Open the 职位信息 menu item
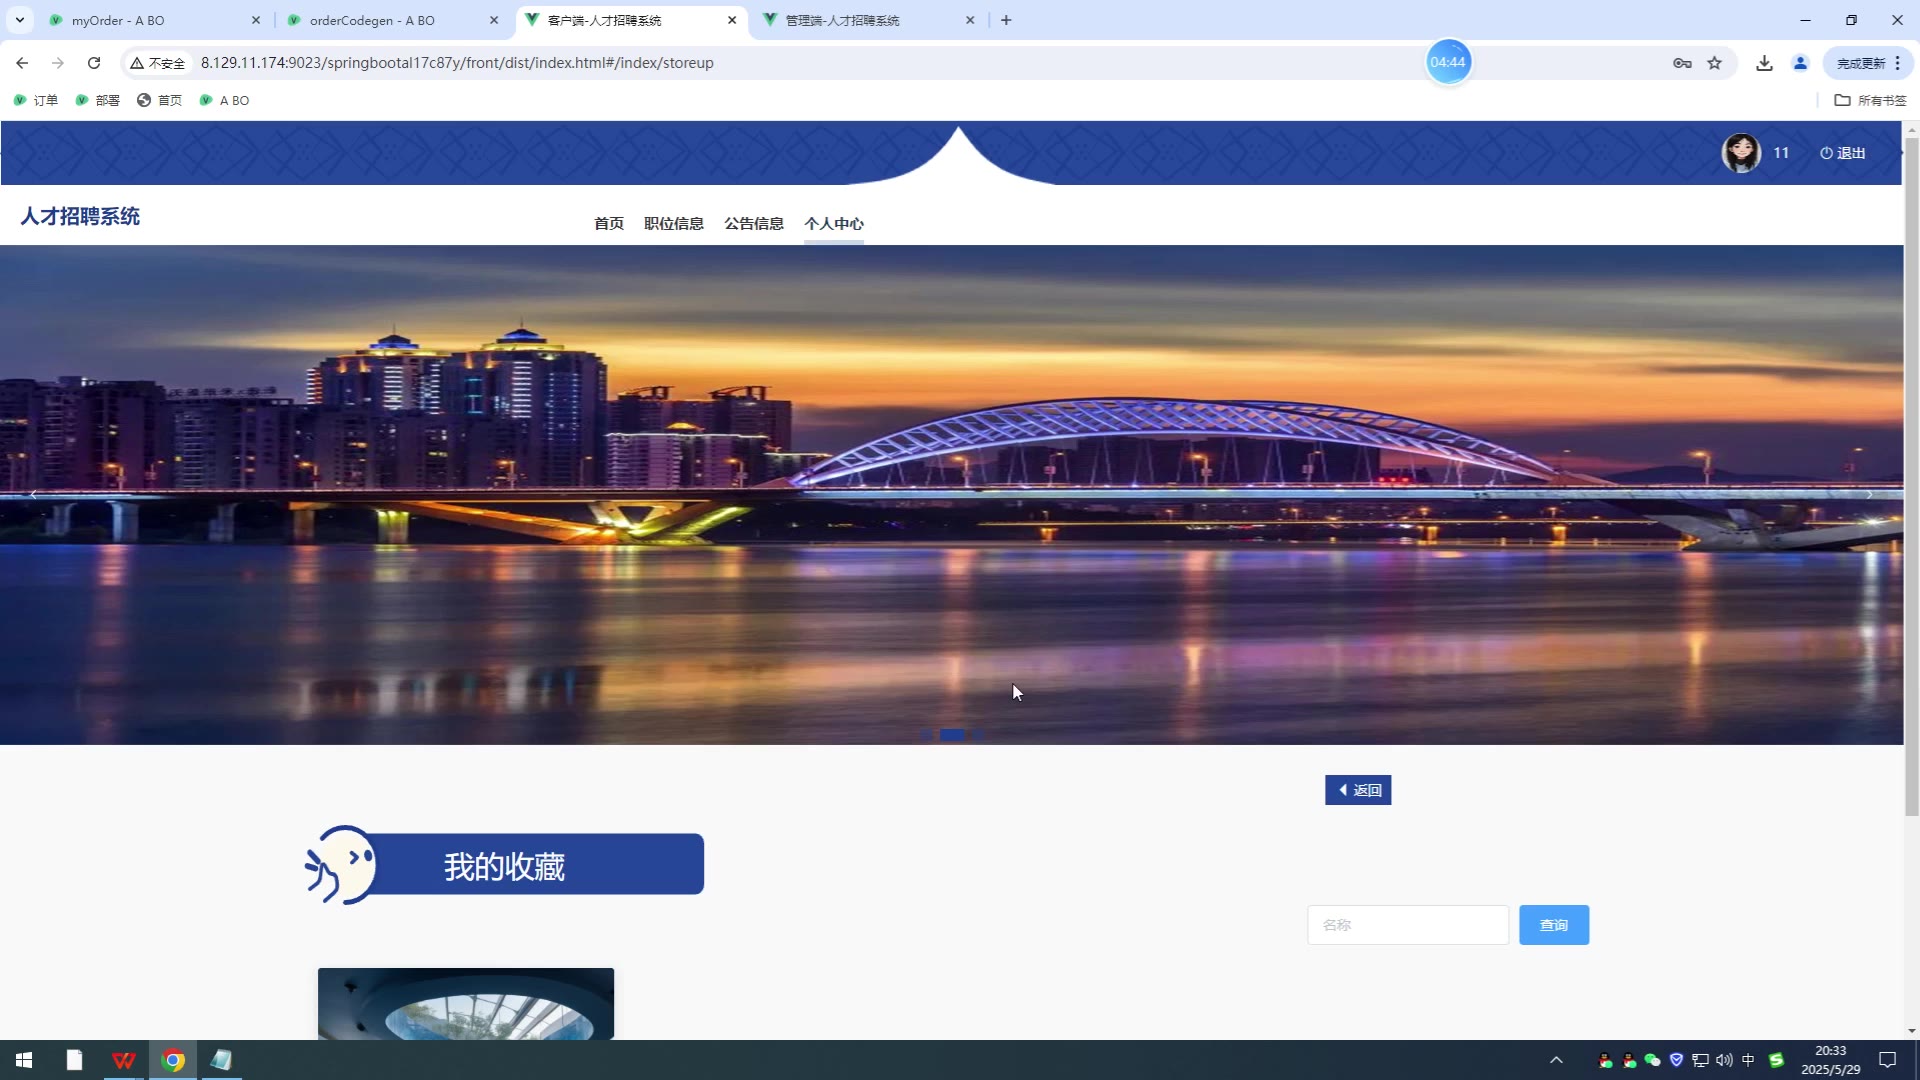This screenshot has height=1080, width=1920. pos(673,223)
